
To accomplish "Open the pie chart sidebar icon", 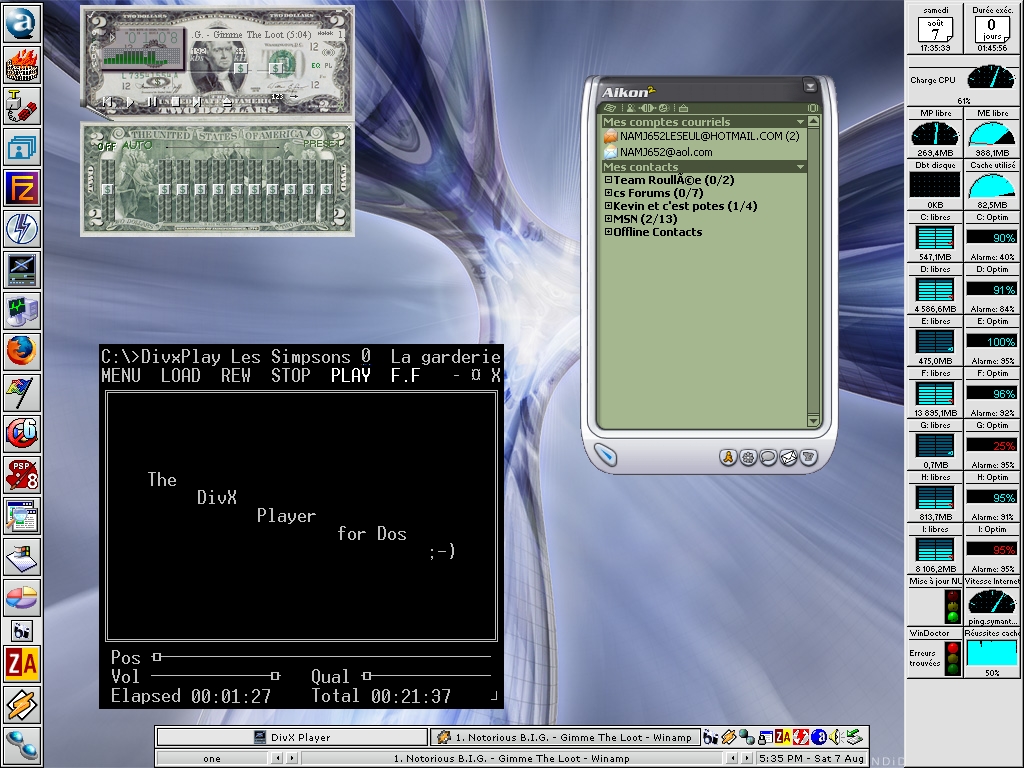I will tap(22, 598).
